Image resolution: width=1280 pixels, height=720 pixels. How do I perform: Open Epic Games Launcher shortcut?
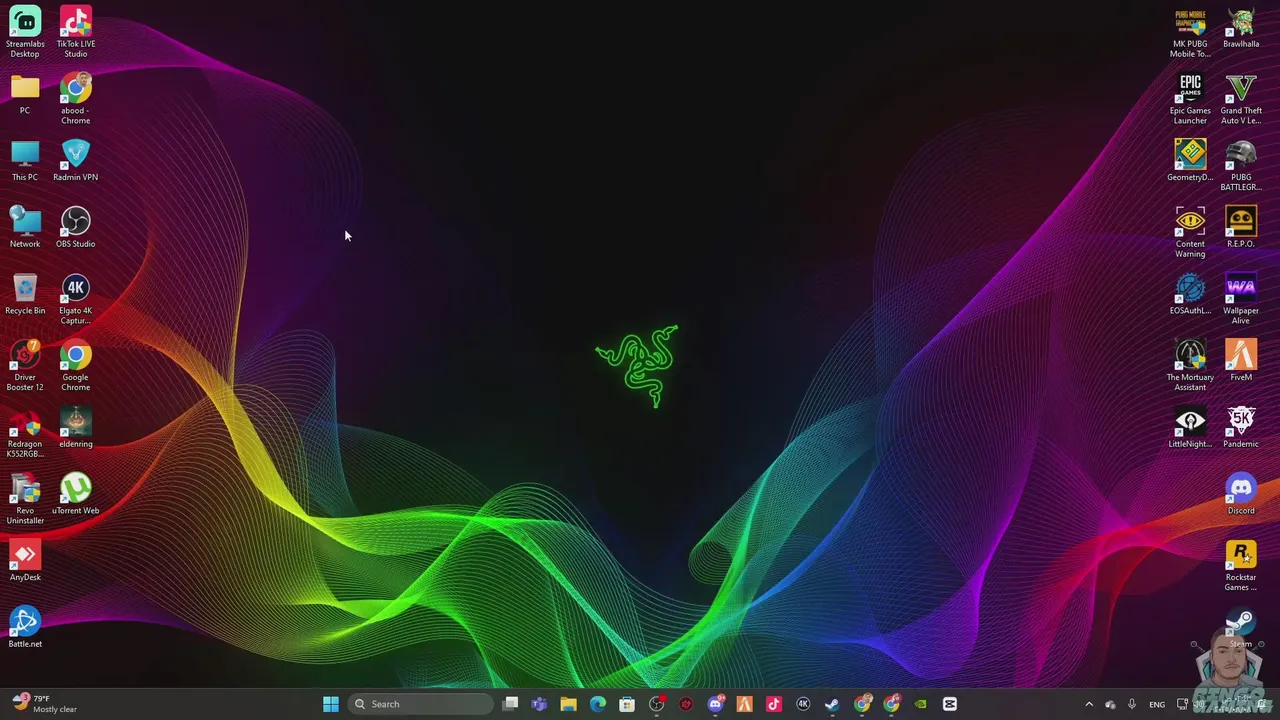(1190, 99)
